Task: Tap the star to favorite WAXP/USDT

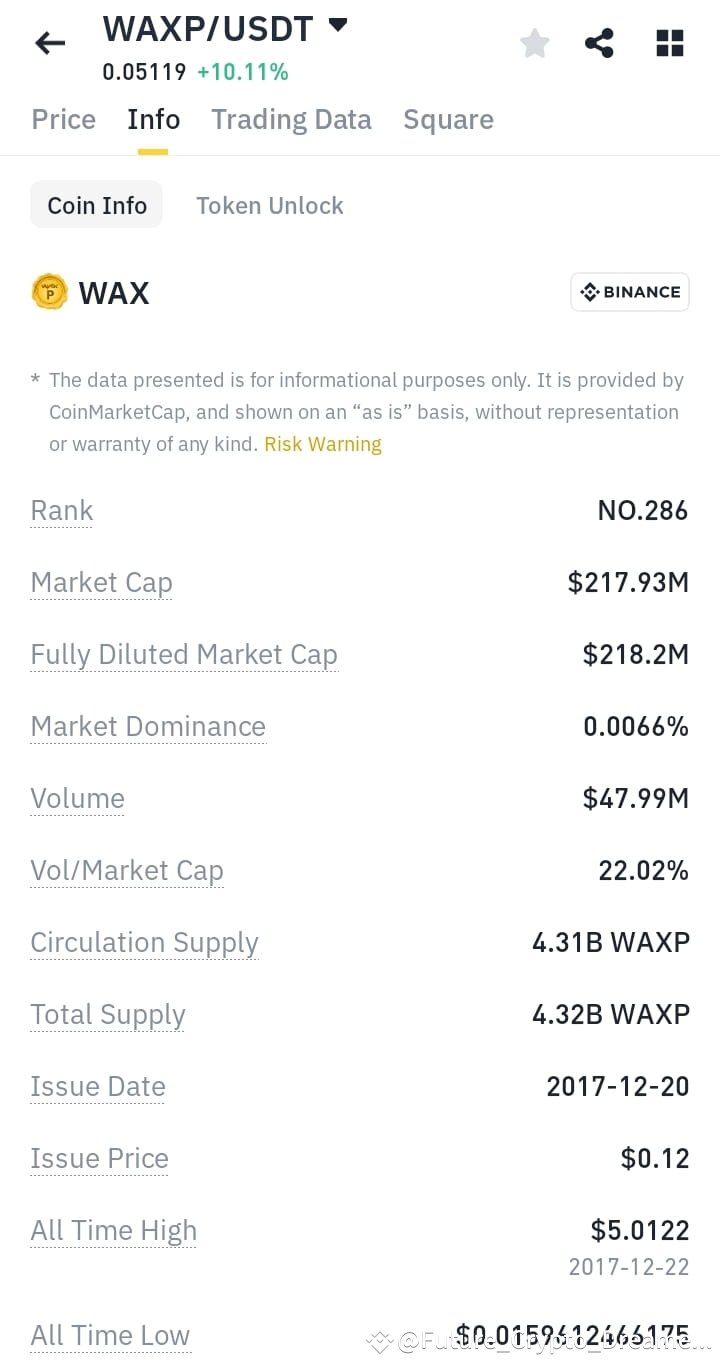Action: [x=534, y=42]
